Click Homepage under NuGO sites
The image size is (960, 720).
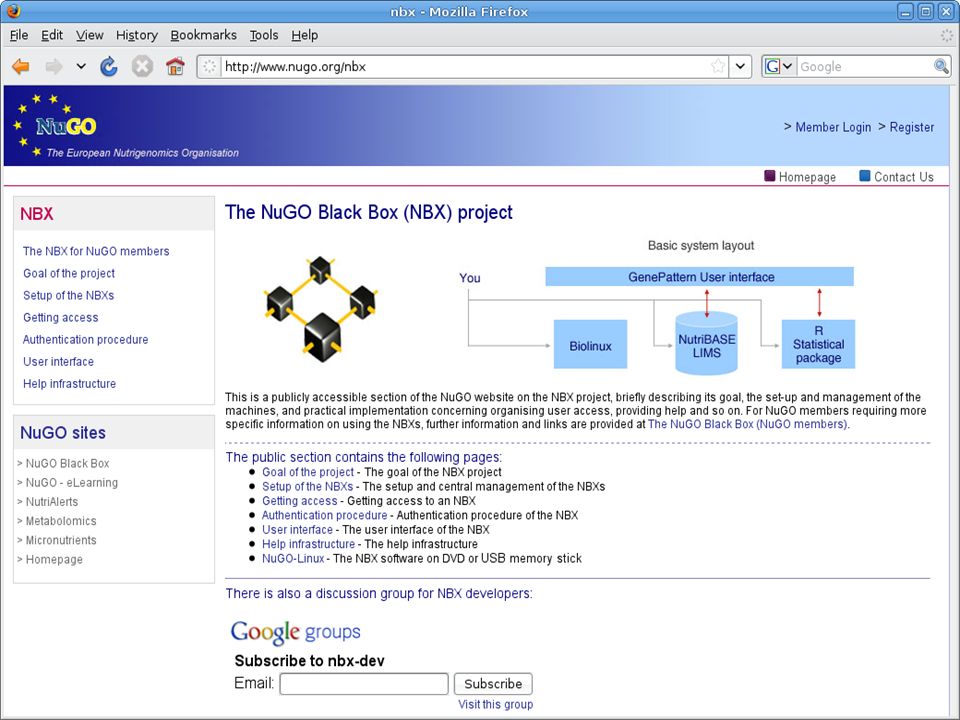54,559
